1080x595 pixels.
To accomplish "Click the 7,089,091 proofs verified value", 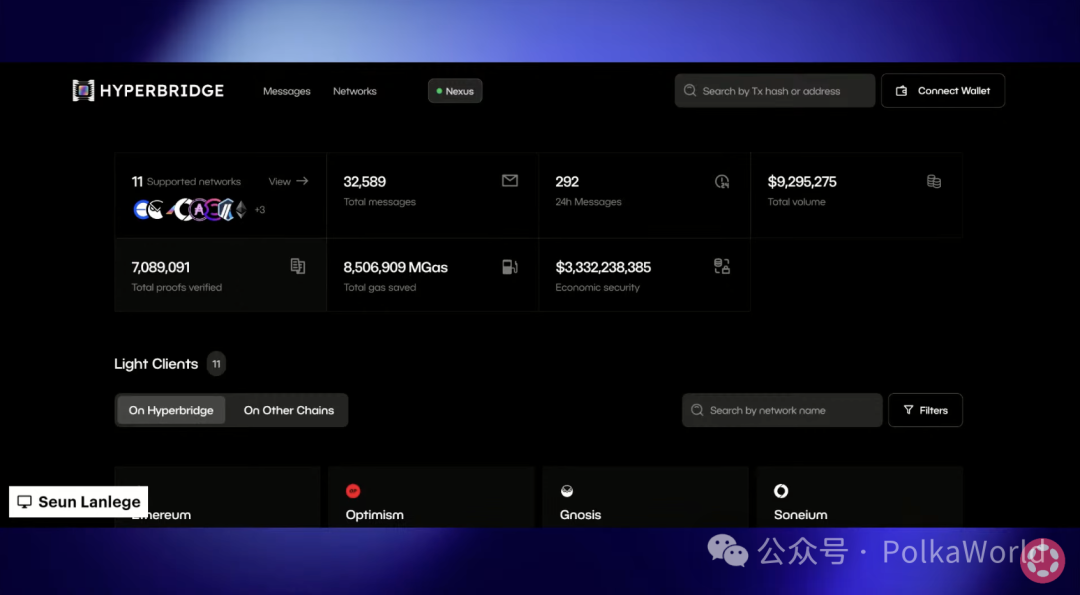I will [160, 267].
